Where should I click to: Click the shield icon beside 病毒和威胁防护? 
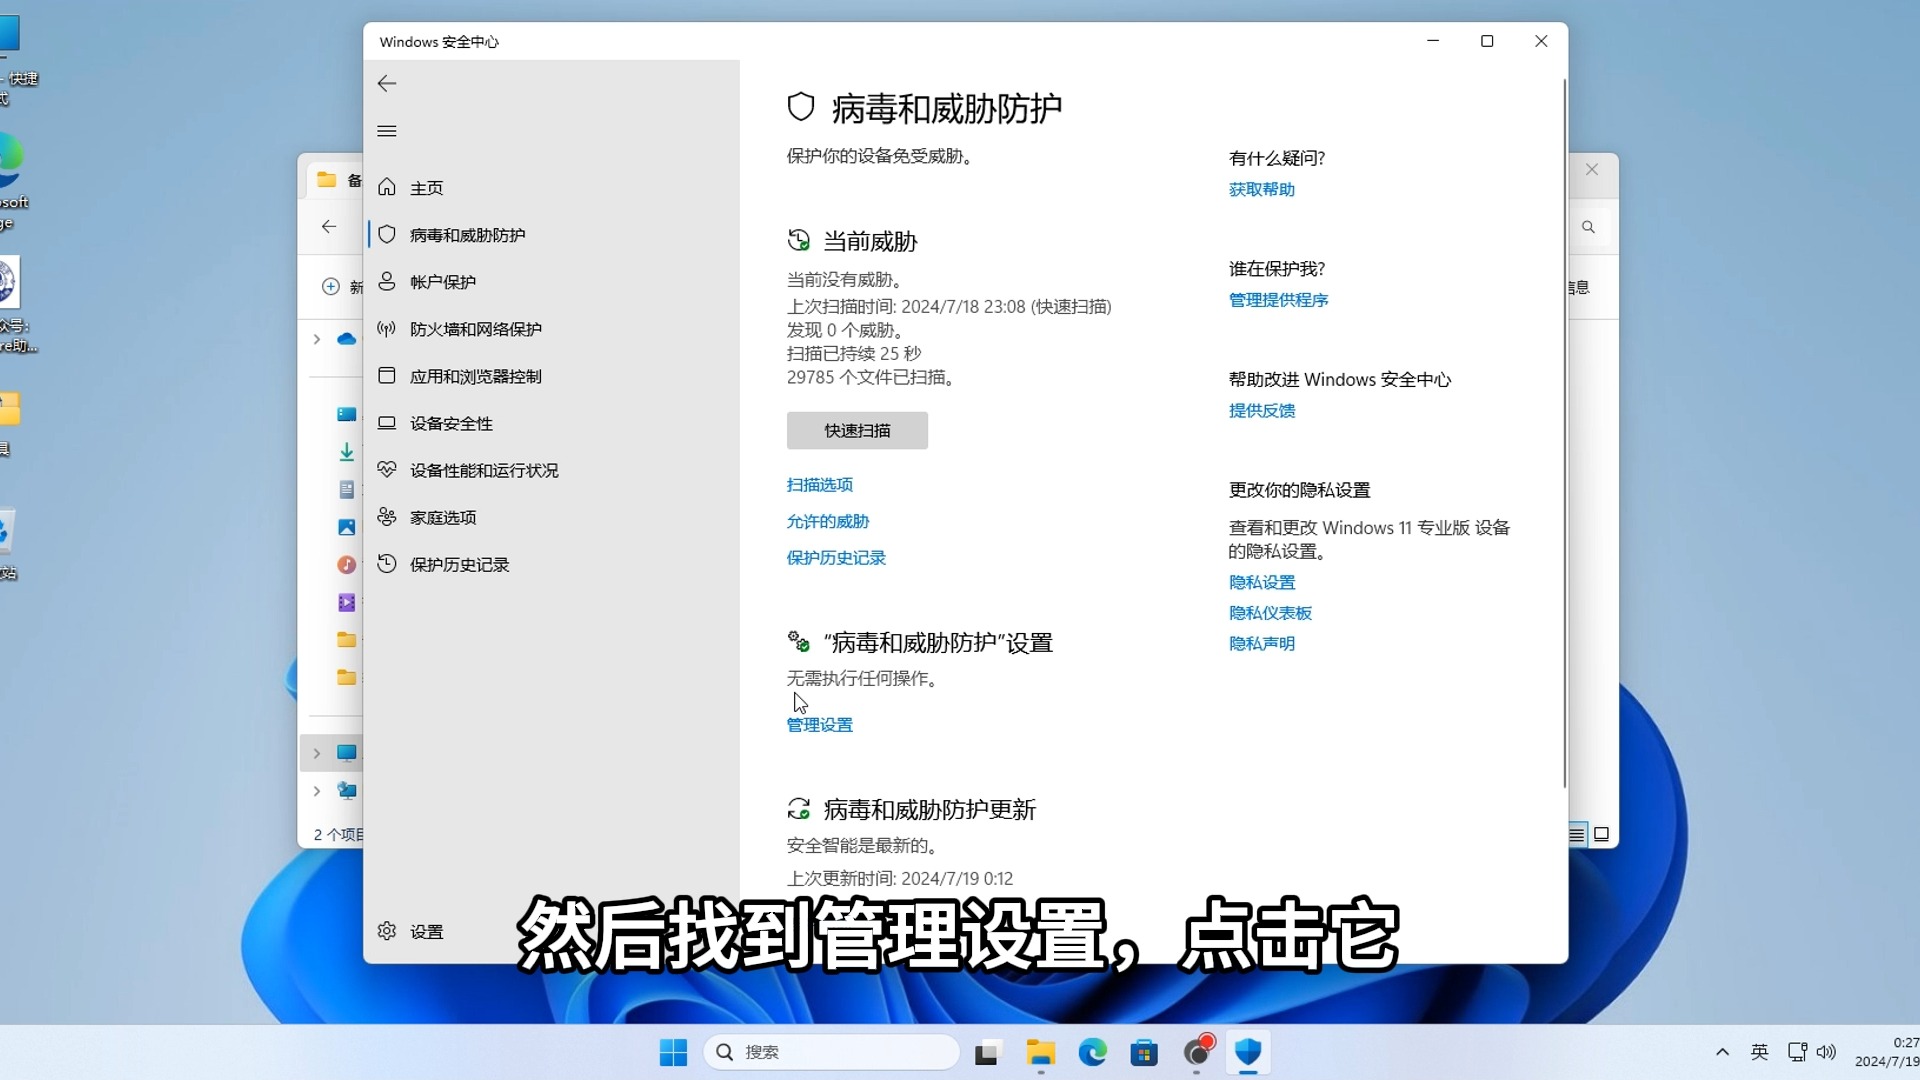click(x=387, y=234)
